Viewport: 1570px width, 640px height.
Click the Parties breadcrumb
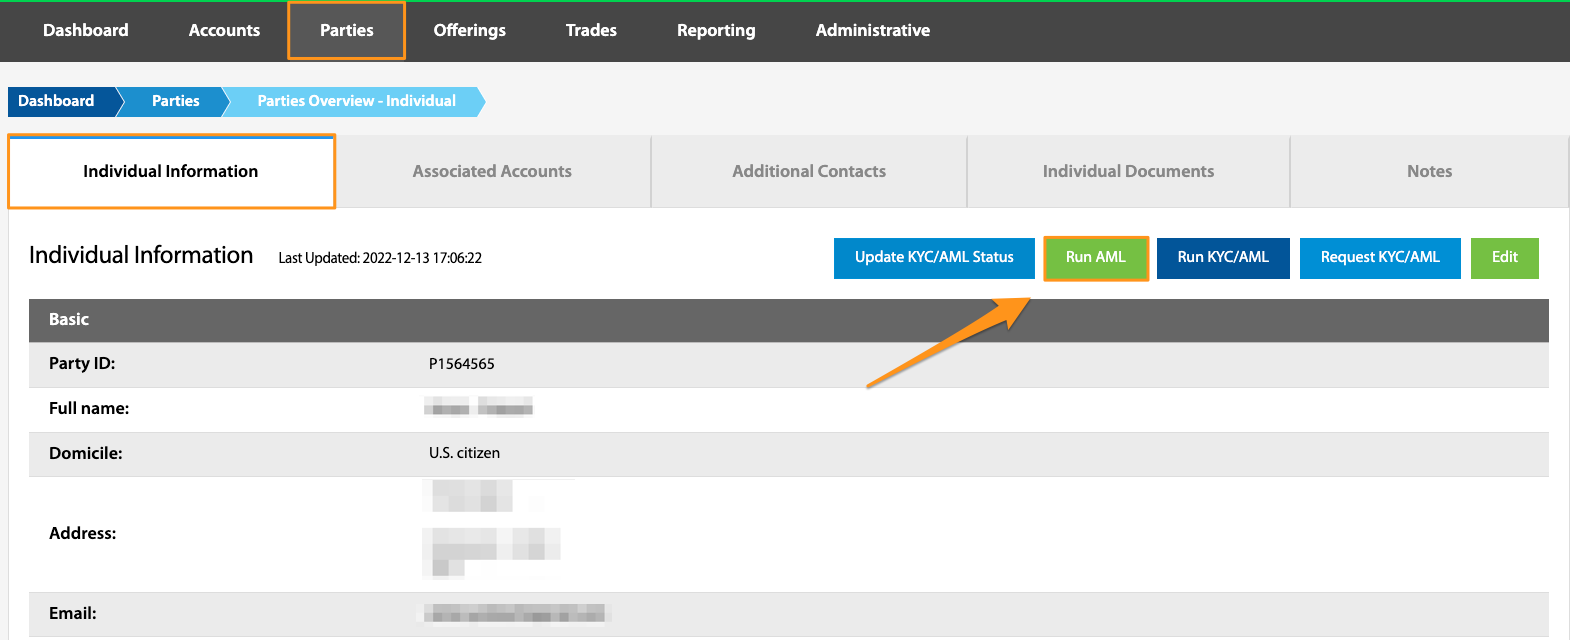click(x=176, y=101)
